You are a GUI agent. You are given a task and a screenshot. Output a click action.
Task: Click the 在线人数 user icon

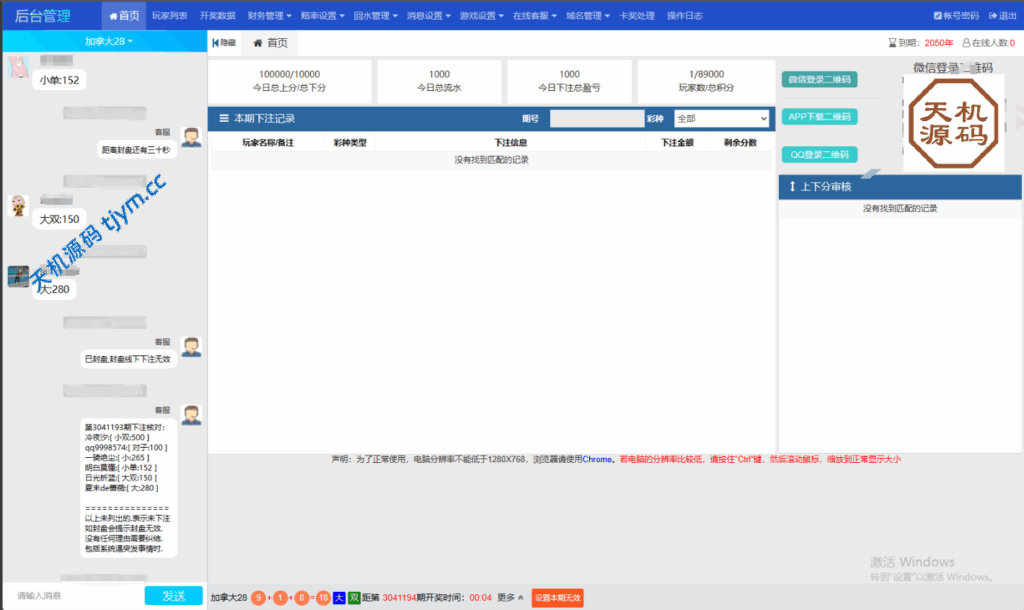click(x=966, y=43)
